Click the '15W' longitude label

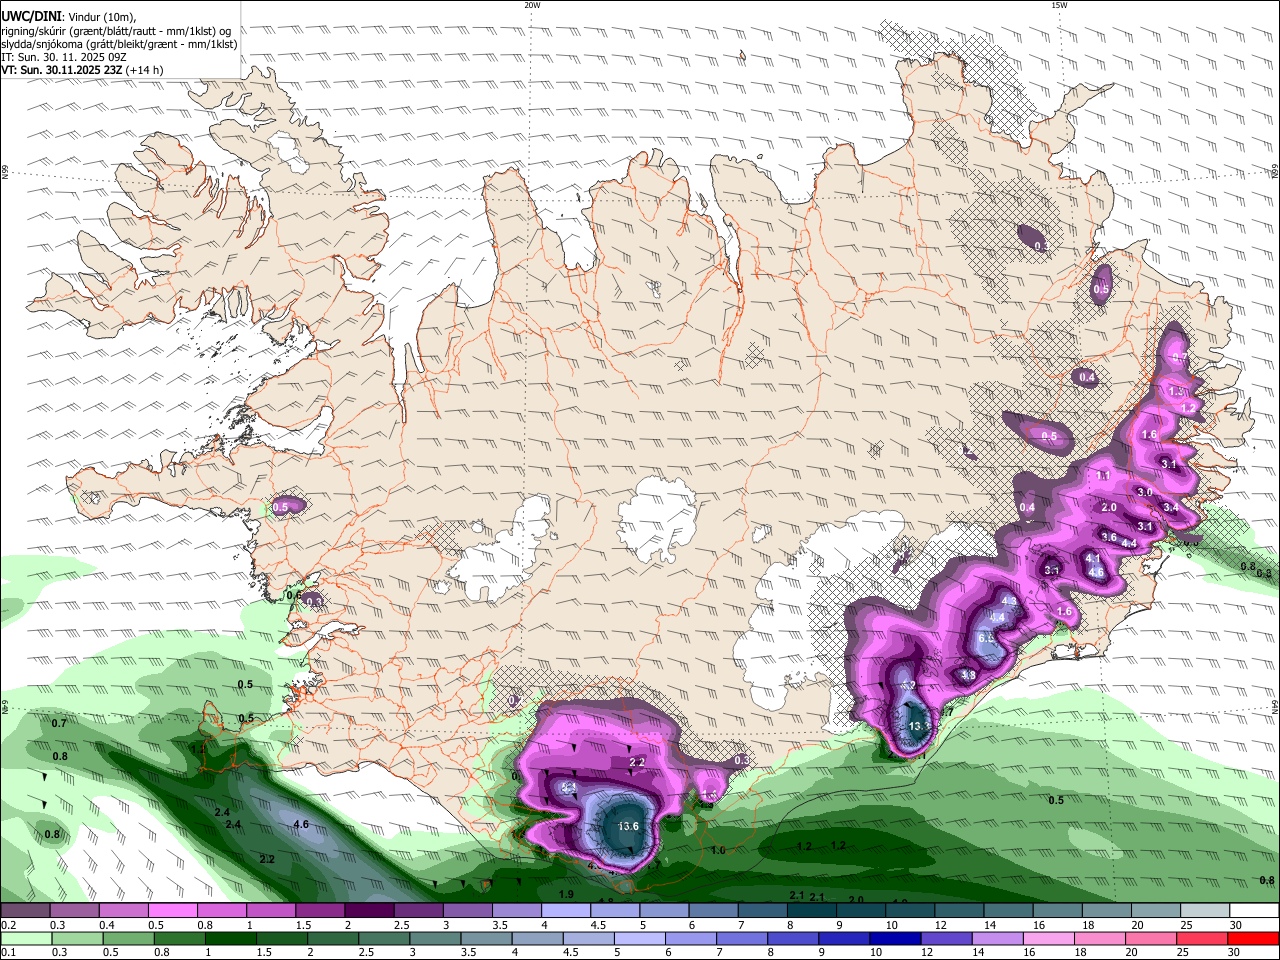click(1059, 5)
